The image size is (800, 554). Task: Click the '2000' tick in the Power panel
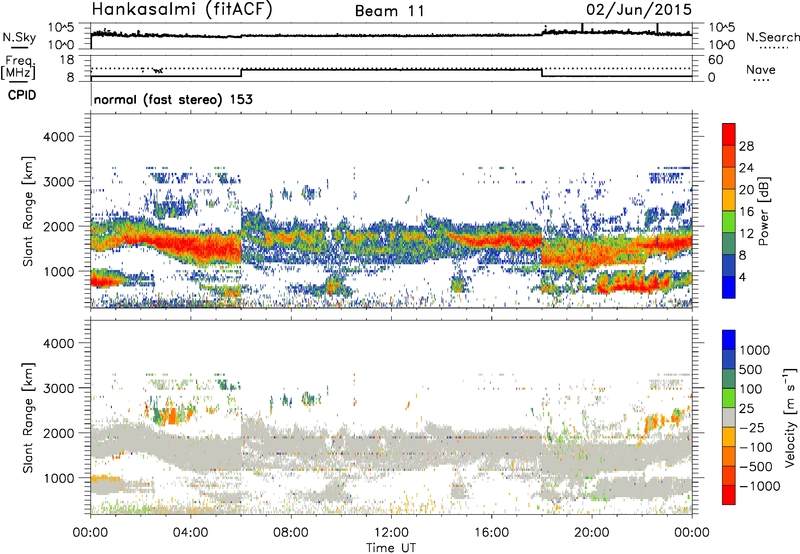click(58, 226)
